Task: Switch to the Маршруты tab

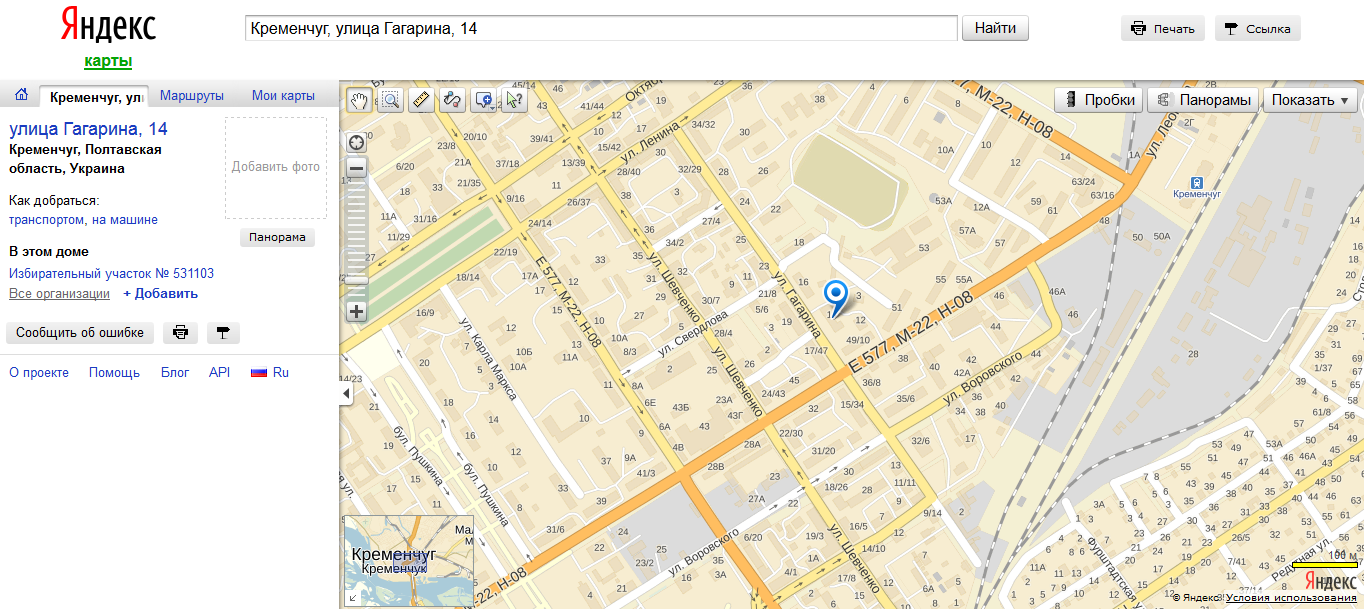Action: click(192, 96)
